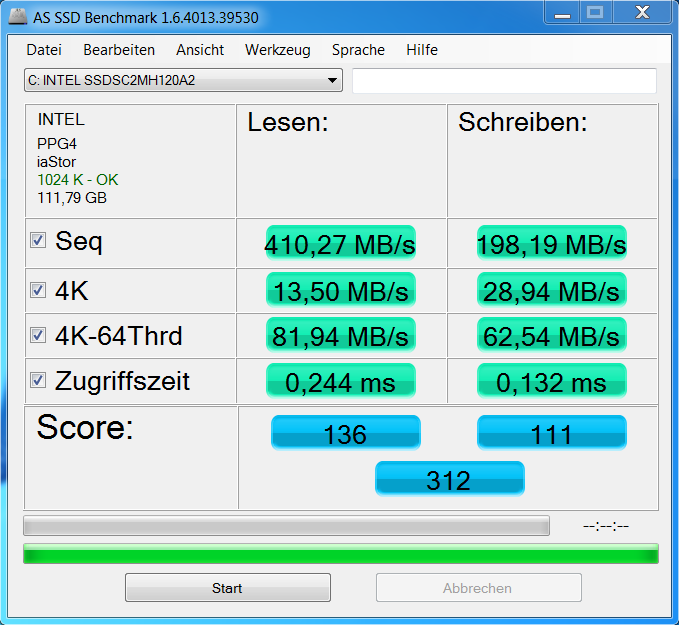Disable the 4K-64Thrd test checkbox
679x625 pixels.
tap(38, 335)
